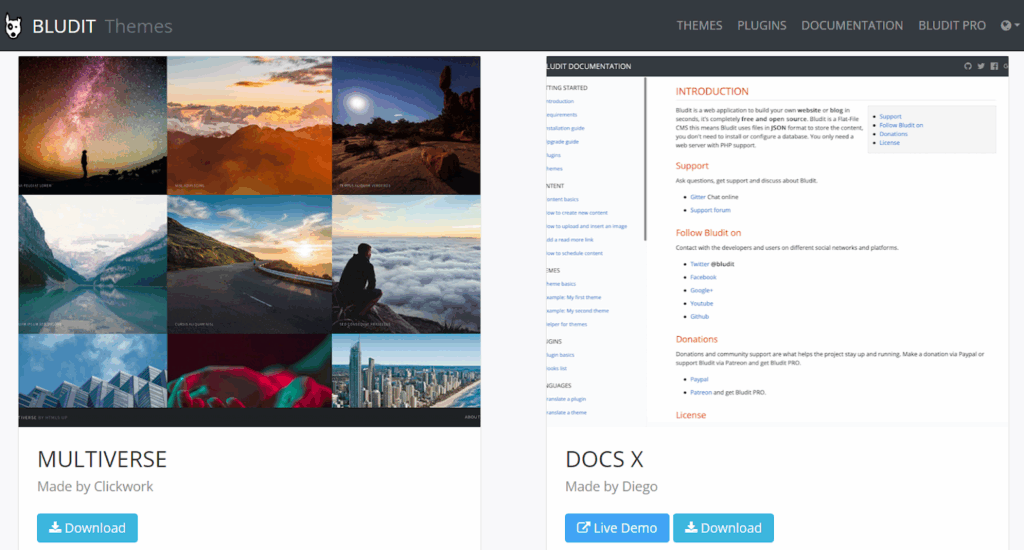Viewport: 1024px width, 550px height.
Task: Click the BLUDIT Themes brand title
Action: (102, 26)
